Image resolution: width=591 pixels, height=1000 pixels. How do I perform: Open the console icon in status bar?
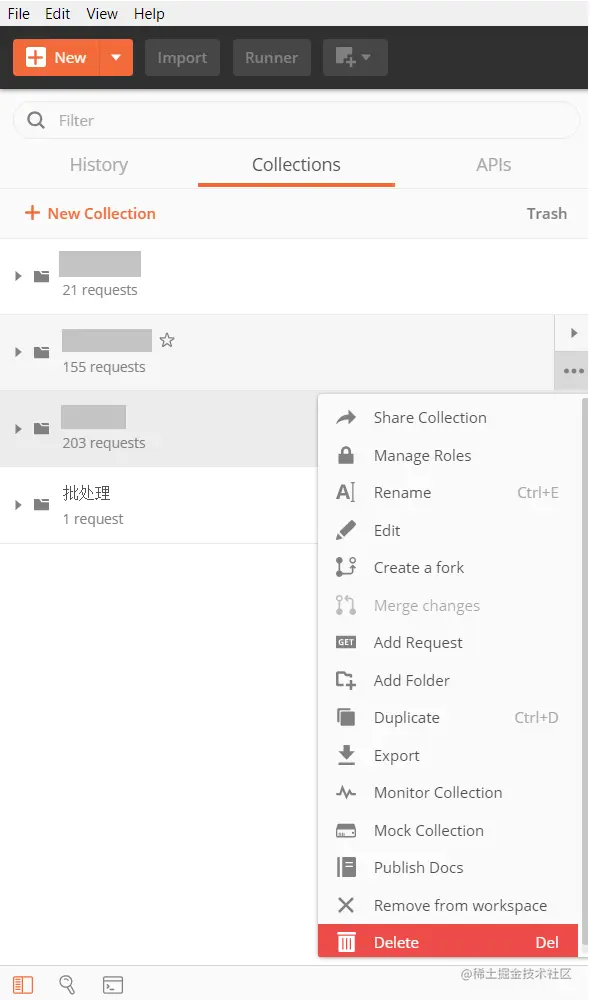click(113, 985)
